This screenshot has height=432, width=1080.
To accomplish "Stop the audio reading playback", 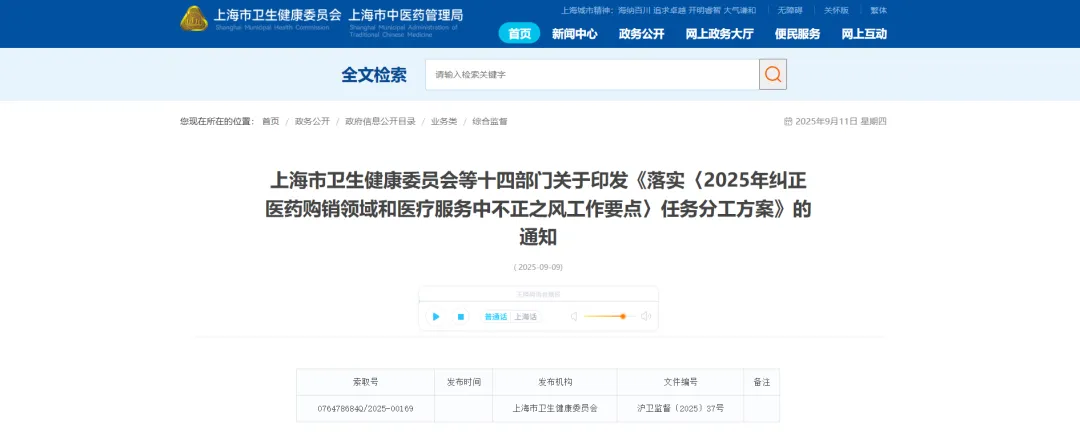I will tap(461, 316).
